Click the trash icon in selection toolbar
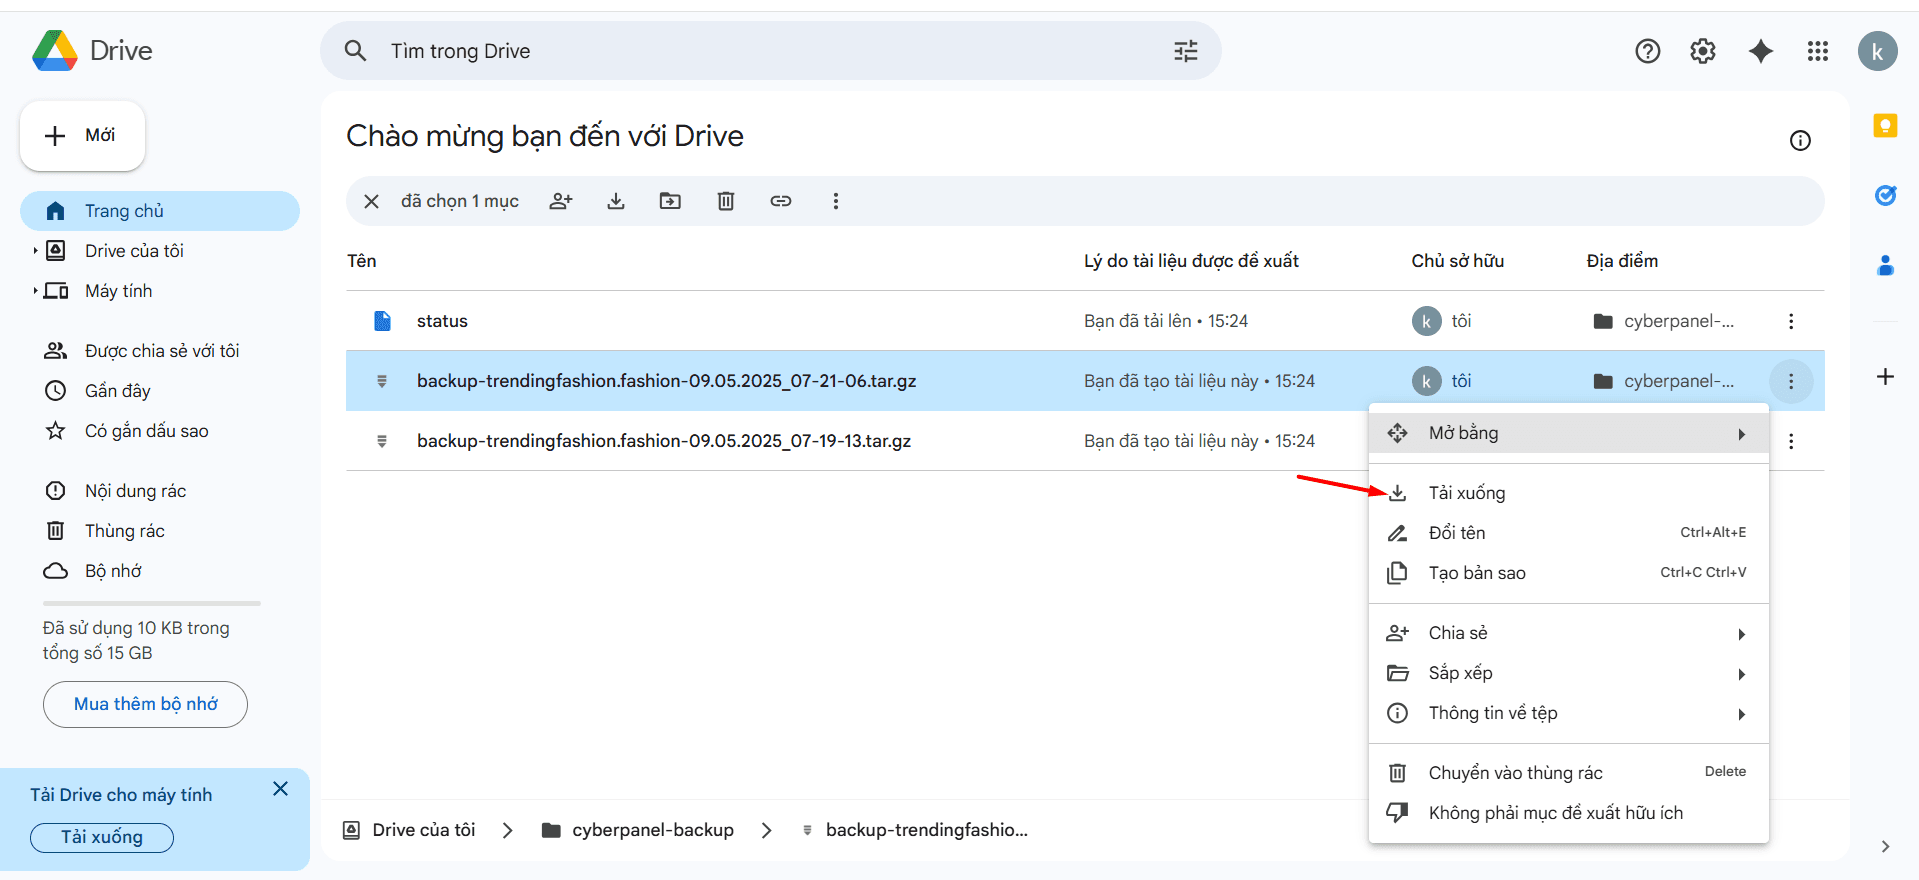Image resolution: width=1919 pixels, height=880 pixels. click(x=726, y=201)
